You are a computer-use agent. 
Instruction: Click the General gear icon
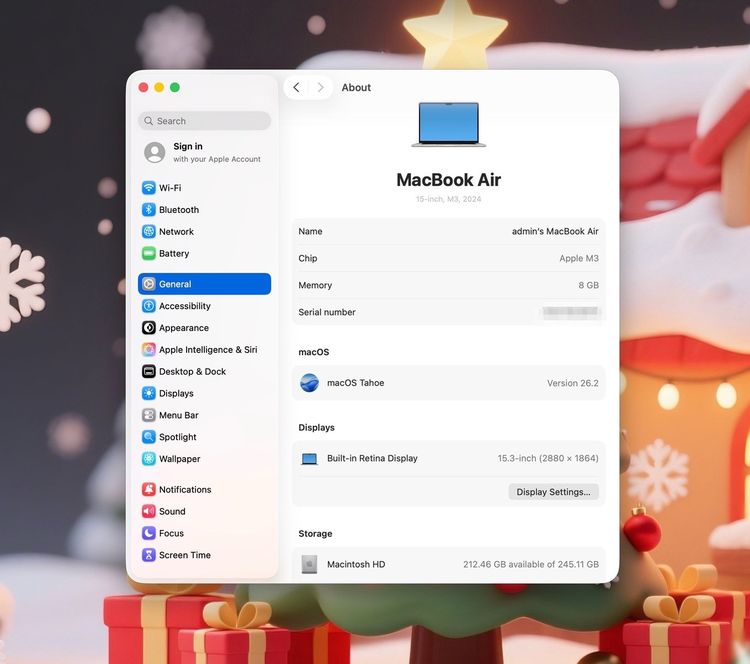[x=149, y=284]
